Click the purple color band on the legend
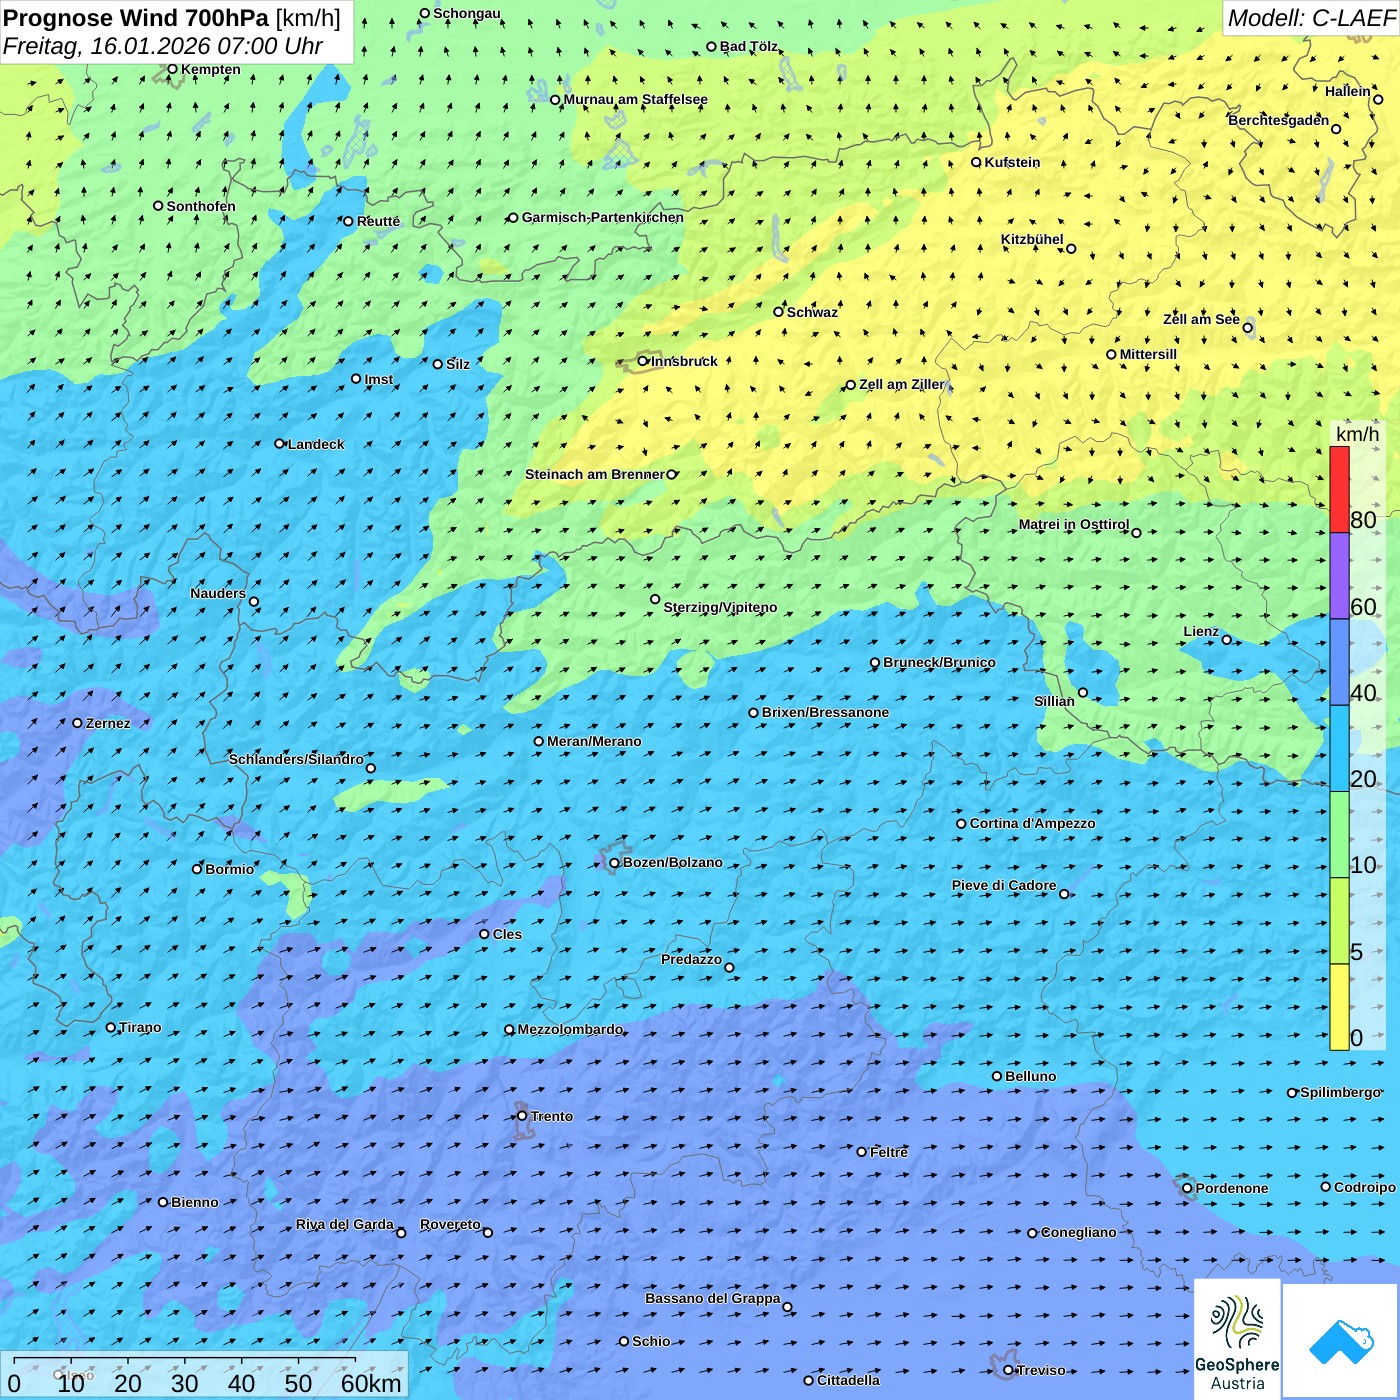 pyautogui.click(x=1339, y=576)
